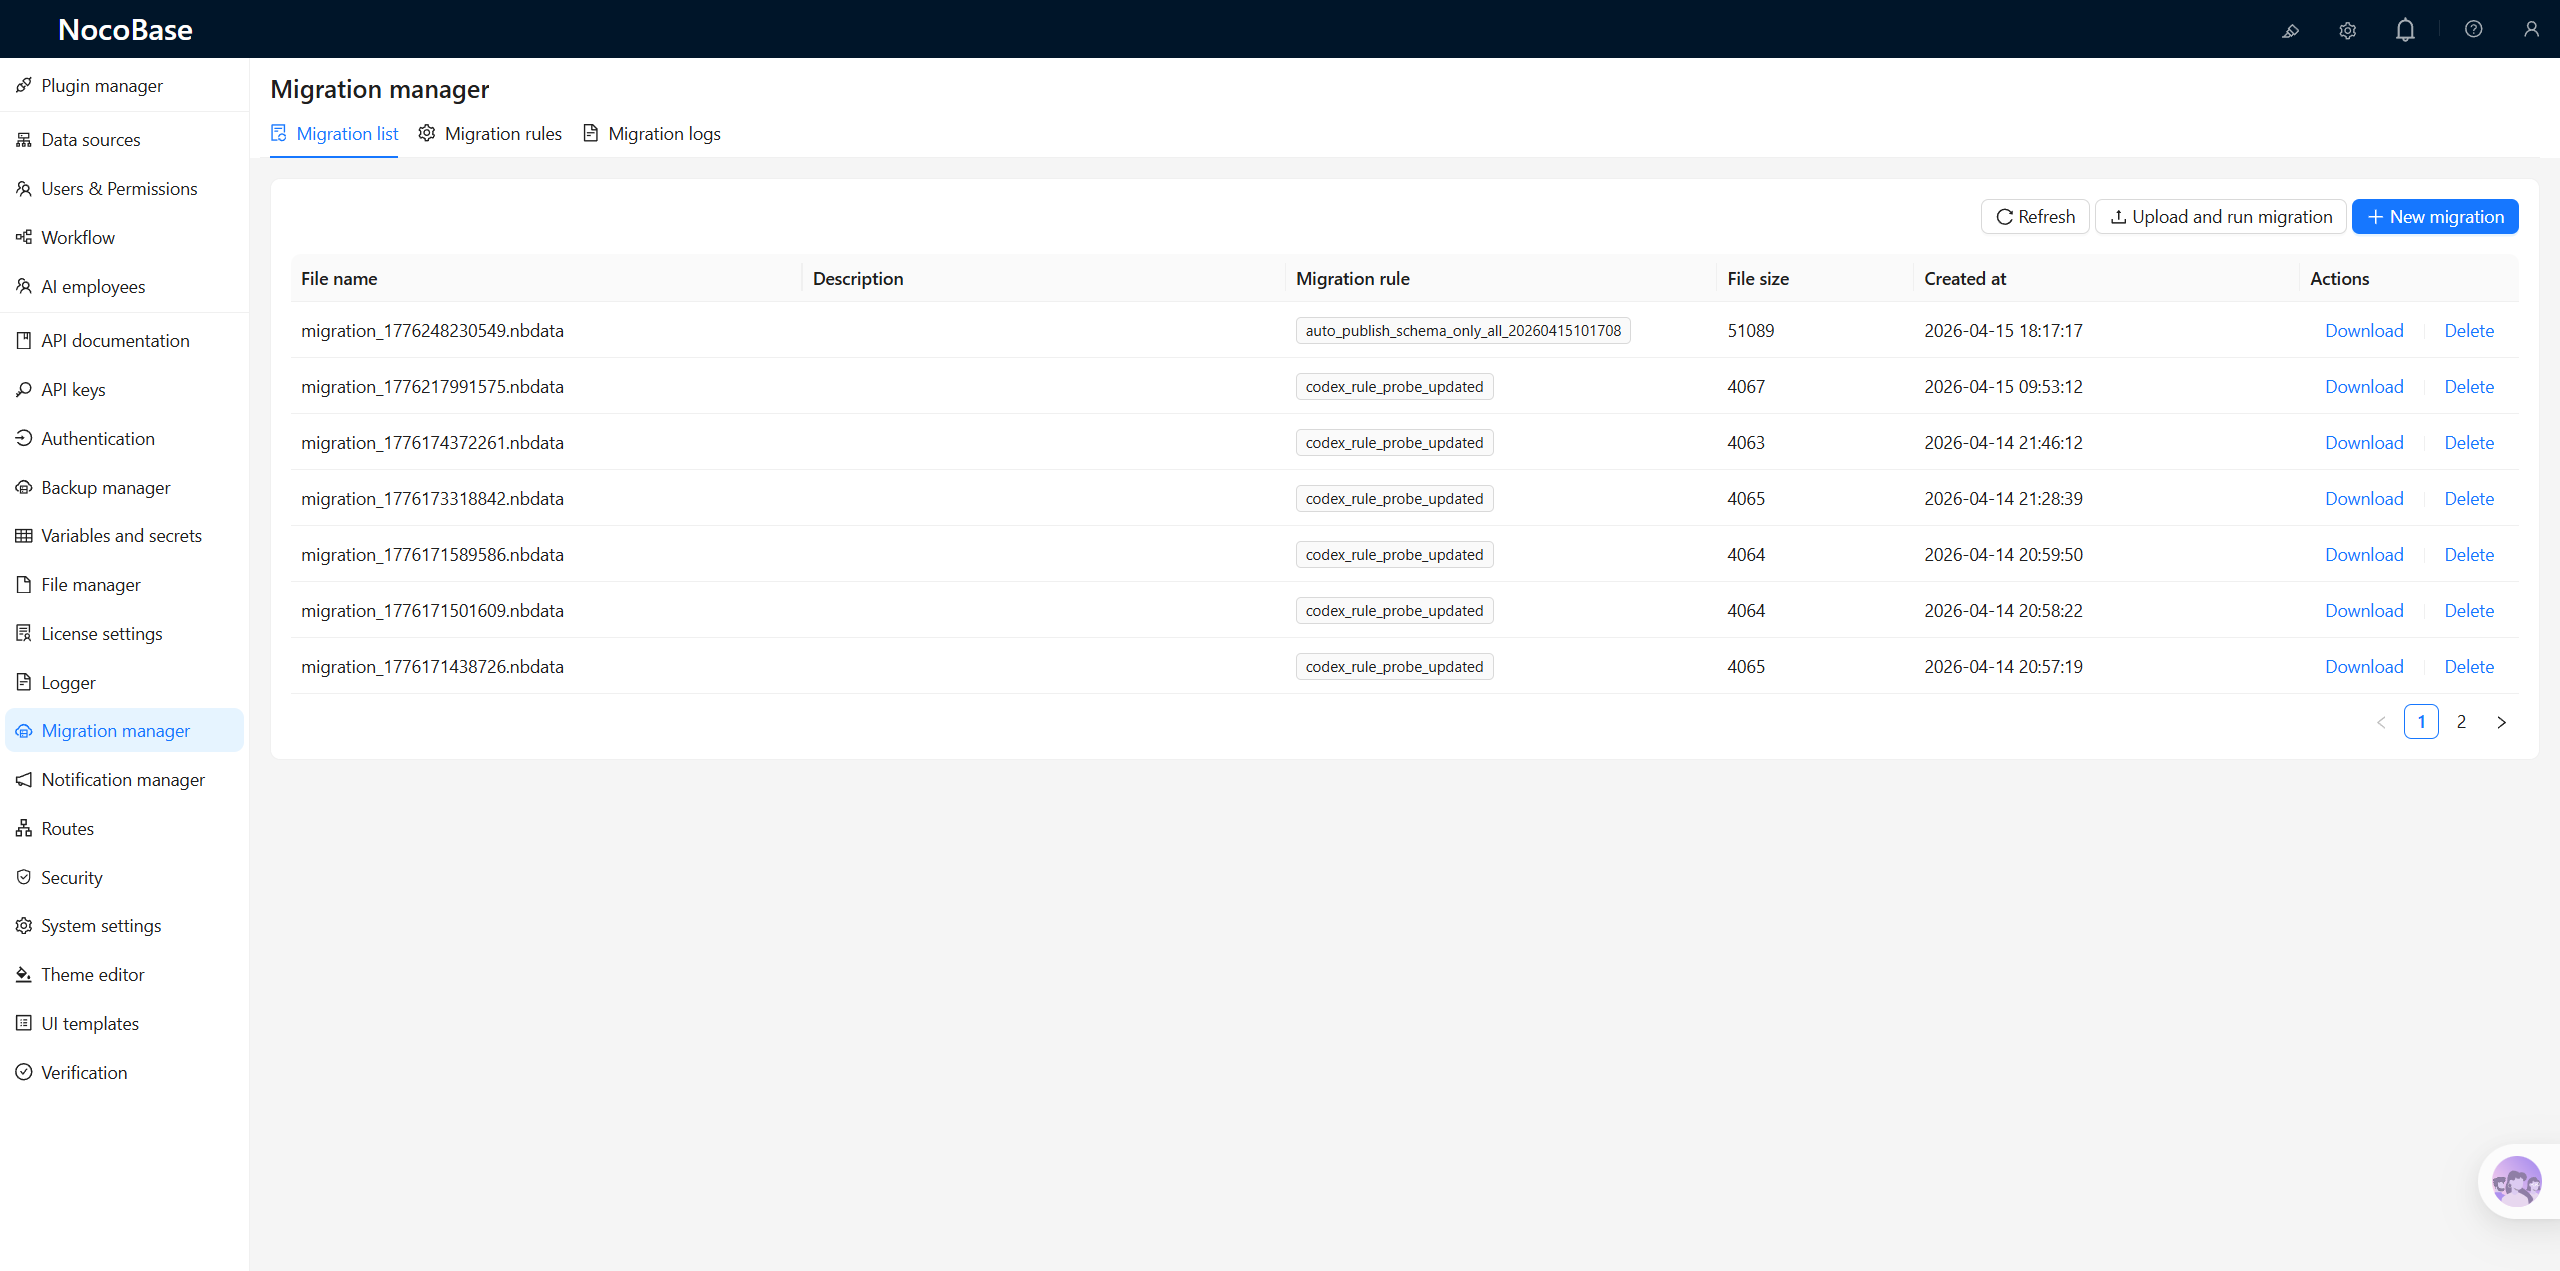Download migration_1776248230549.nbdata file
This screenshot has width=2560, height=1271.
[x=2363, y=331]
